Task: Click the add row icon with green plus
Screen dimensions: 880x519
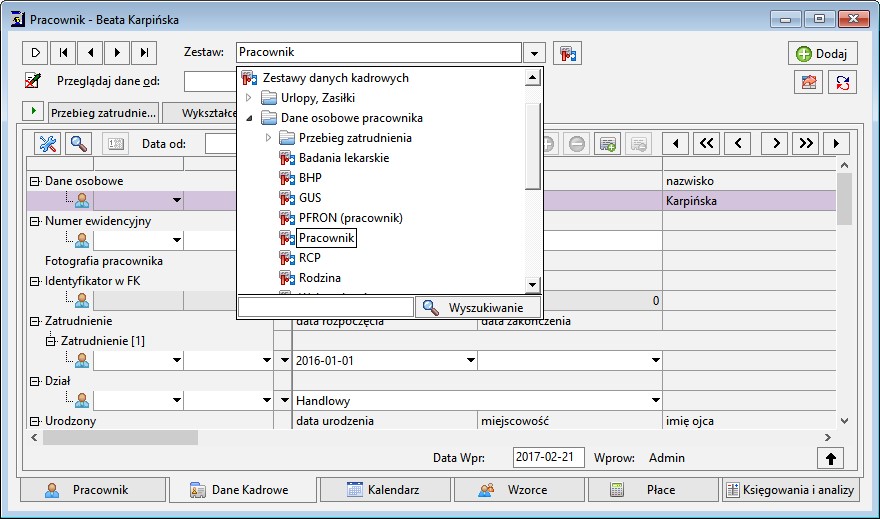Action: 607,143
